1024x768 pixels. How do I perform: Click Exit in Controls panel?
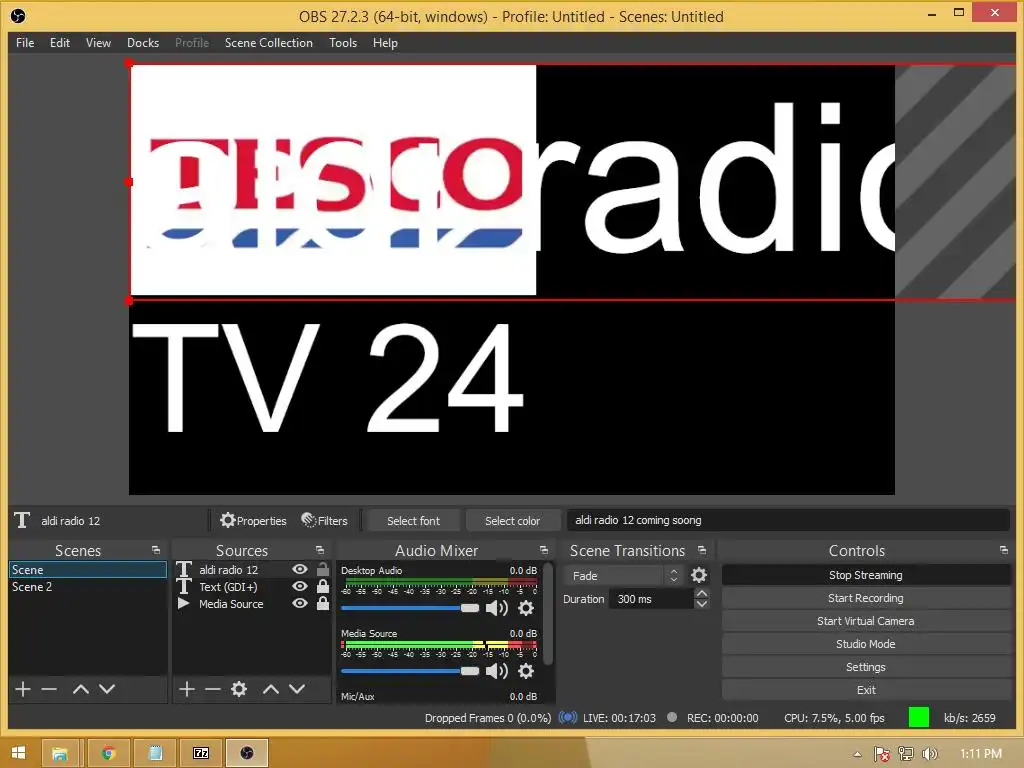pos(866,690)
